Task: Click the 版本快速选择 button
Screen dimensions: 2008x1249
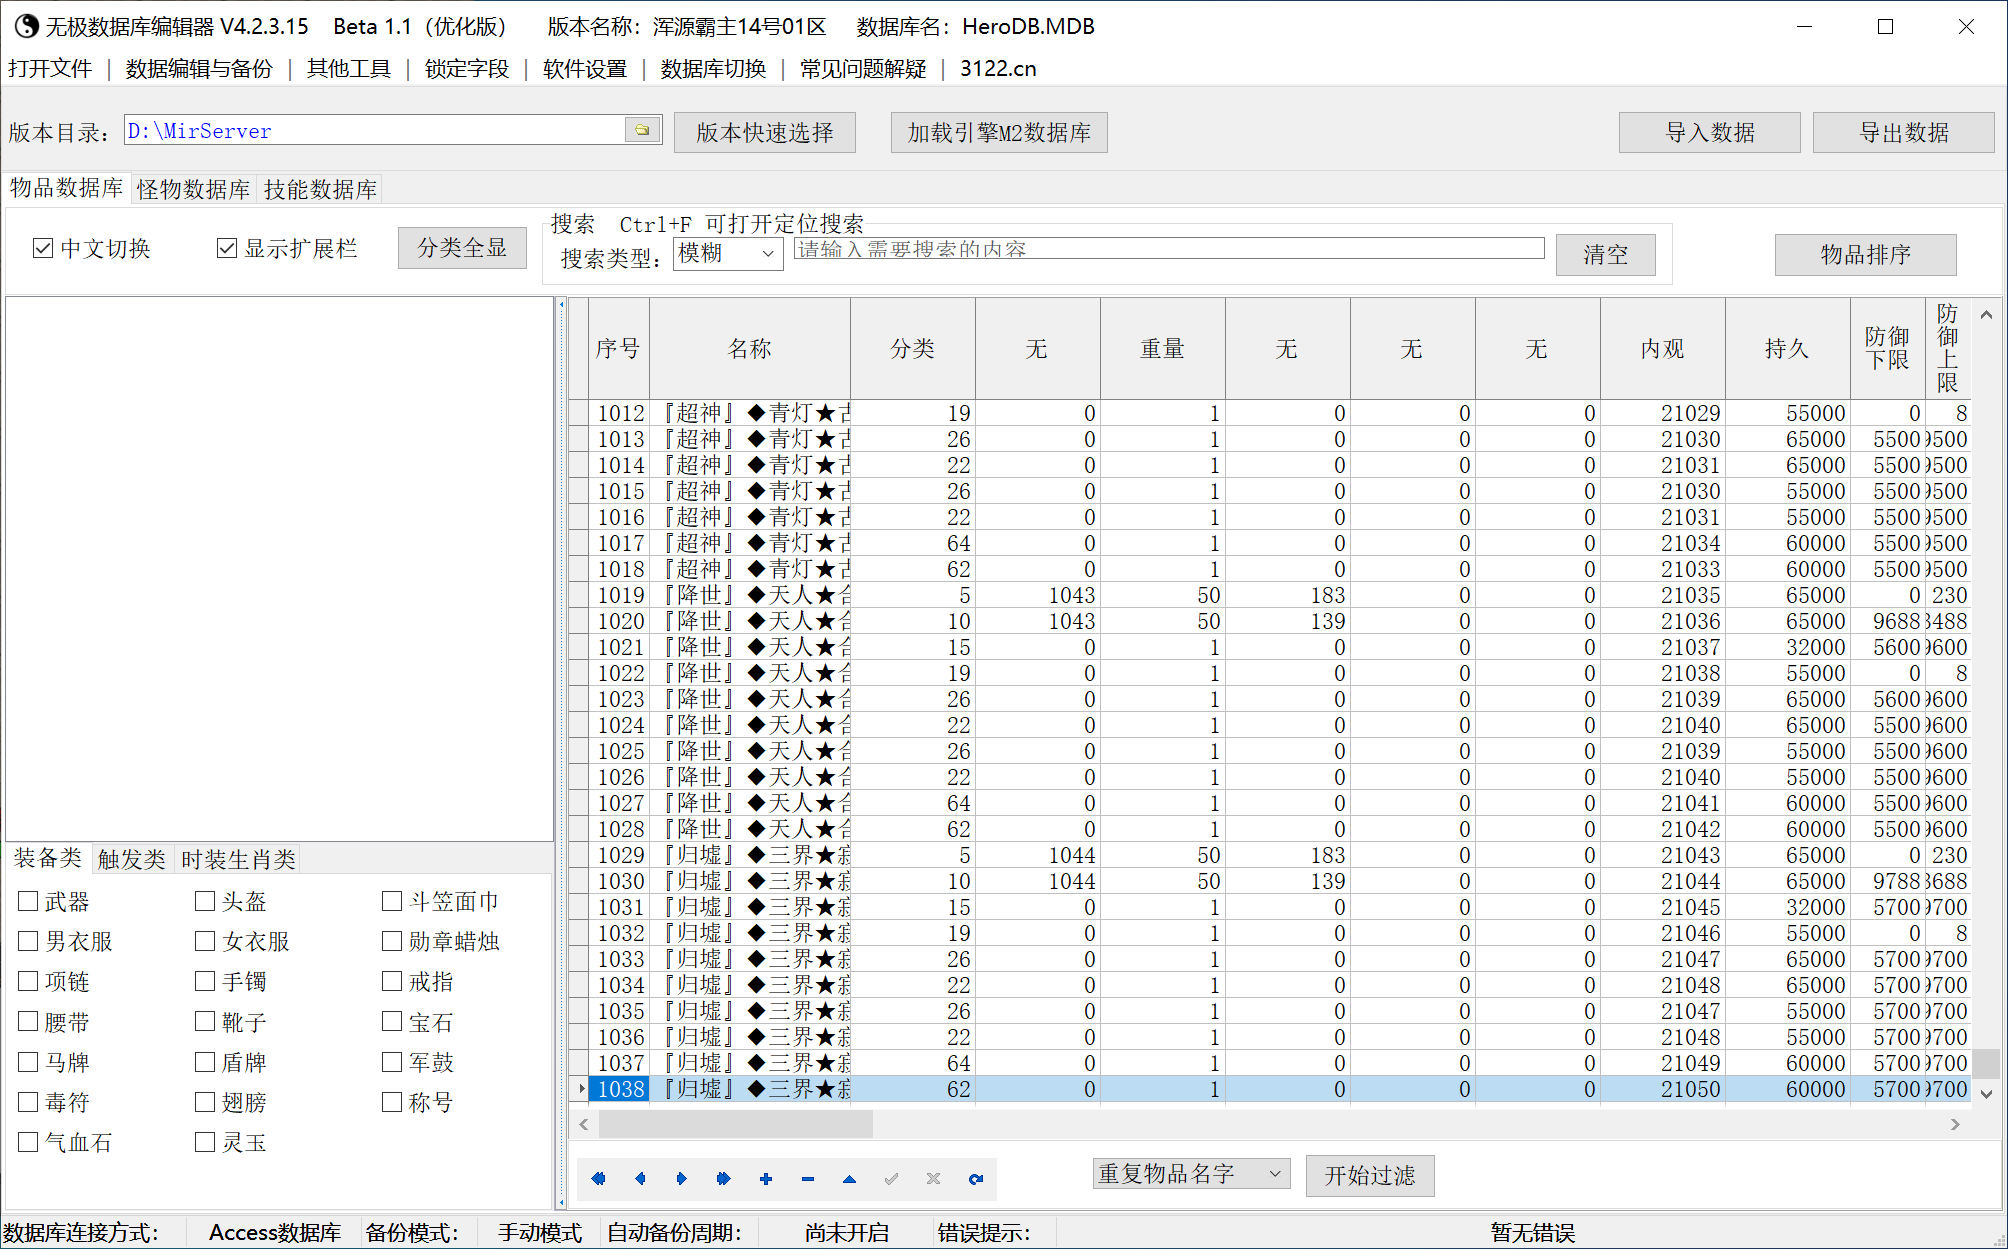Action: [x=765, y=132]
